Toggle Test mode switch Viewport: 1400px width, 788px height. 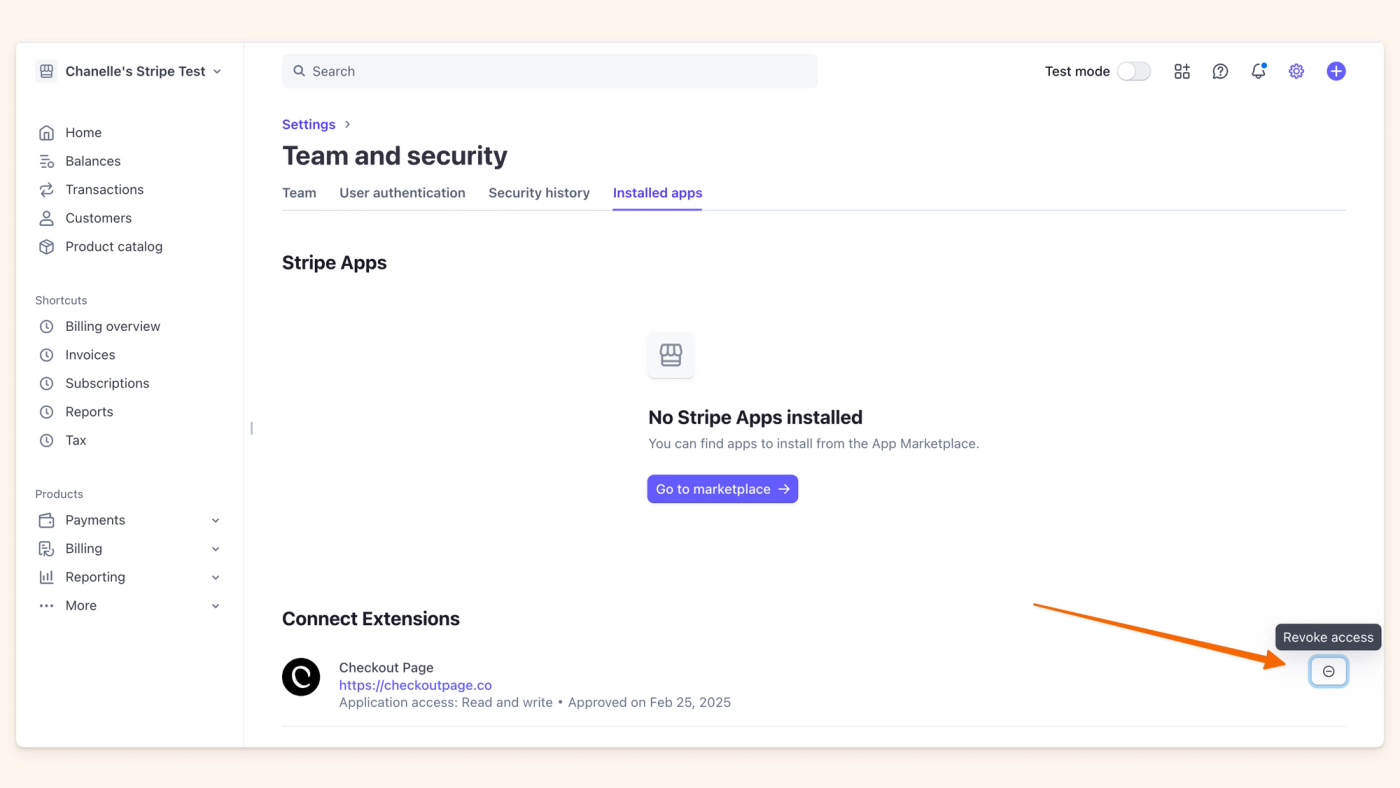pyautogui.click(x=1134, y=71)
